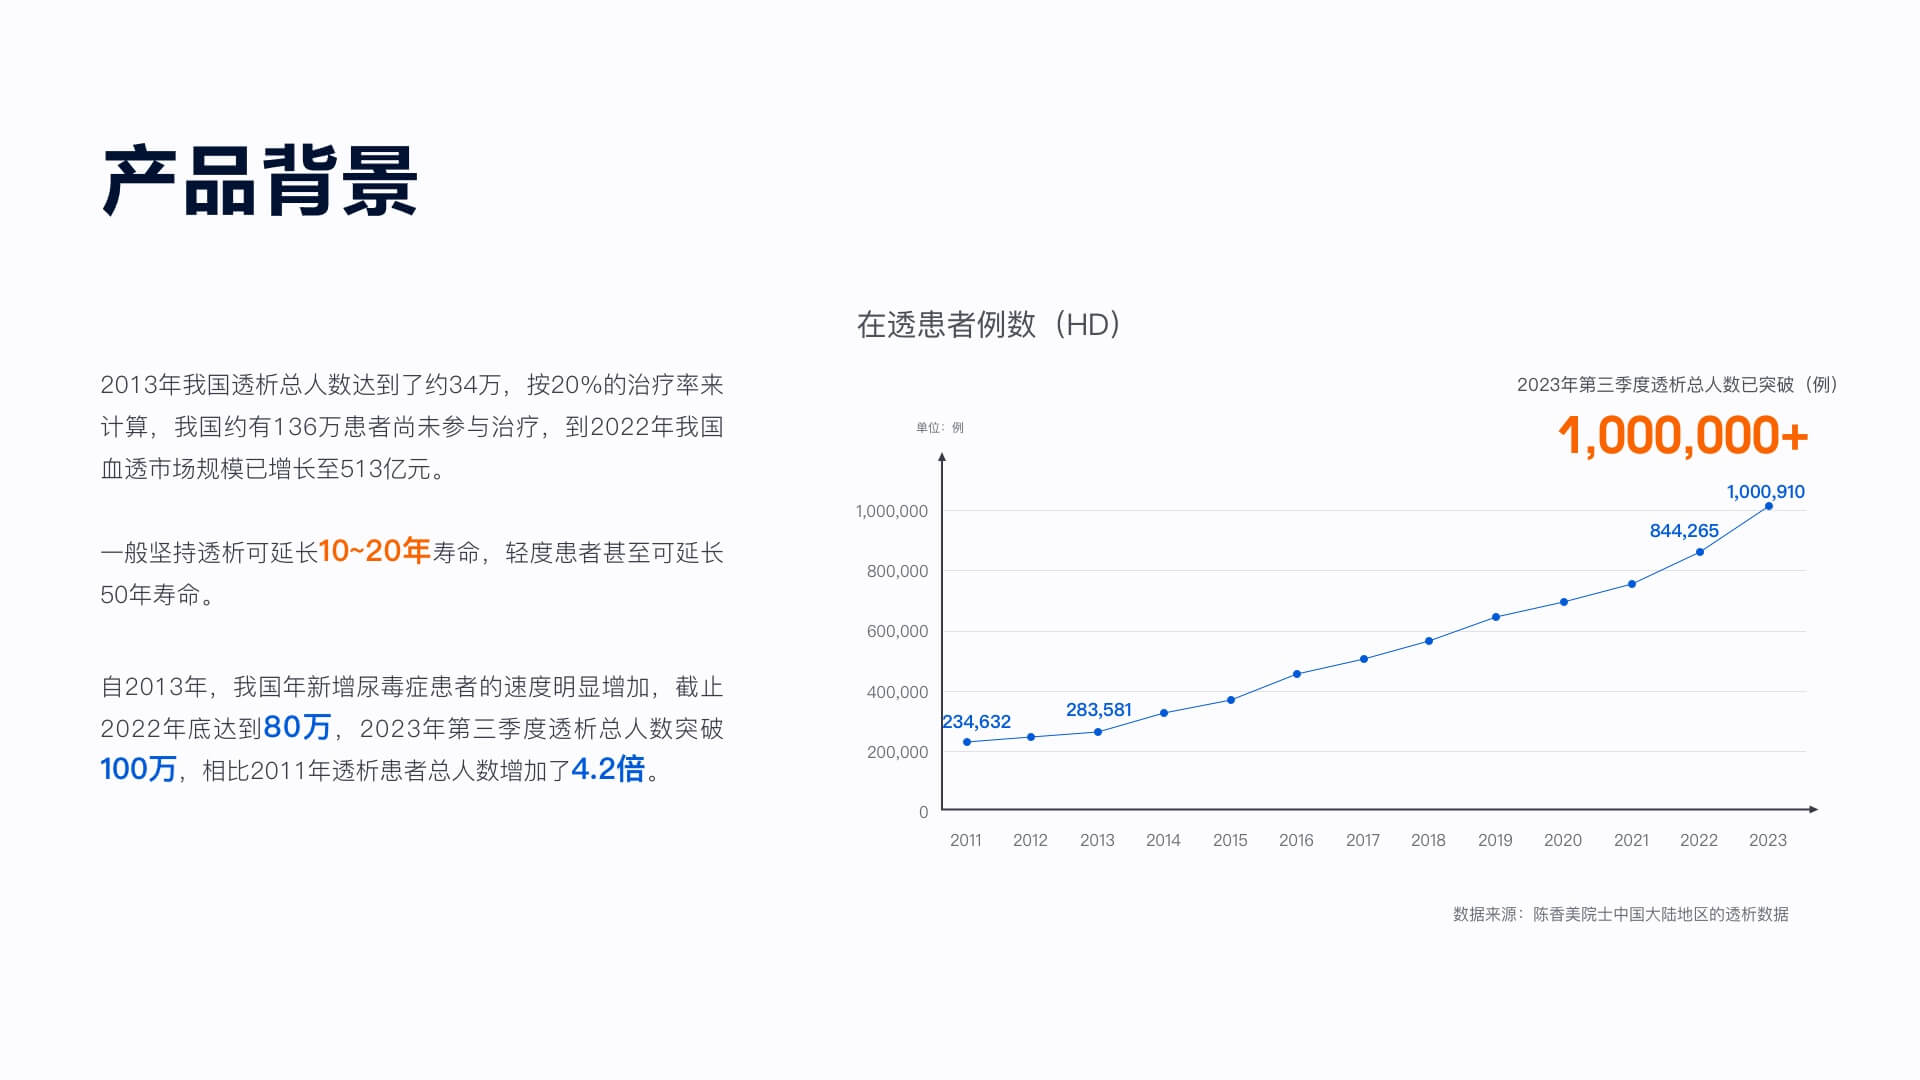Click y-axis value 600,000
This screenshot has width=1920, height=1080.
pos(897,631)
